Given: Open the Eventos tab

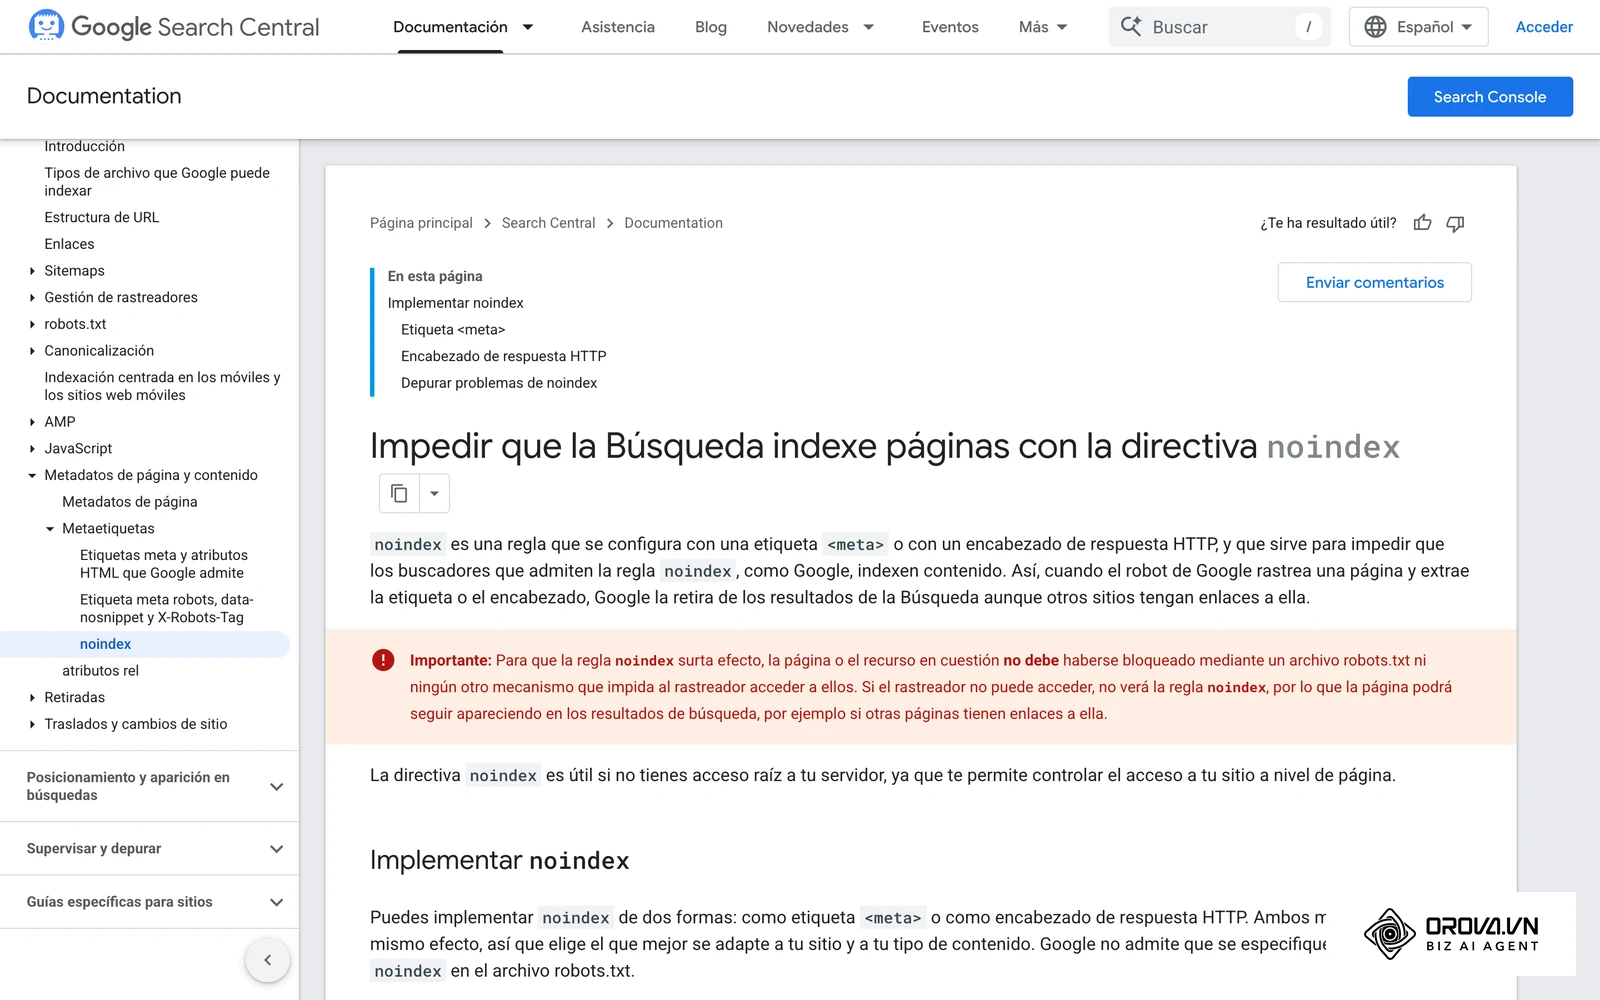Looking at the screenshot, I should [x=950, y=27].
